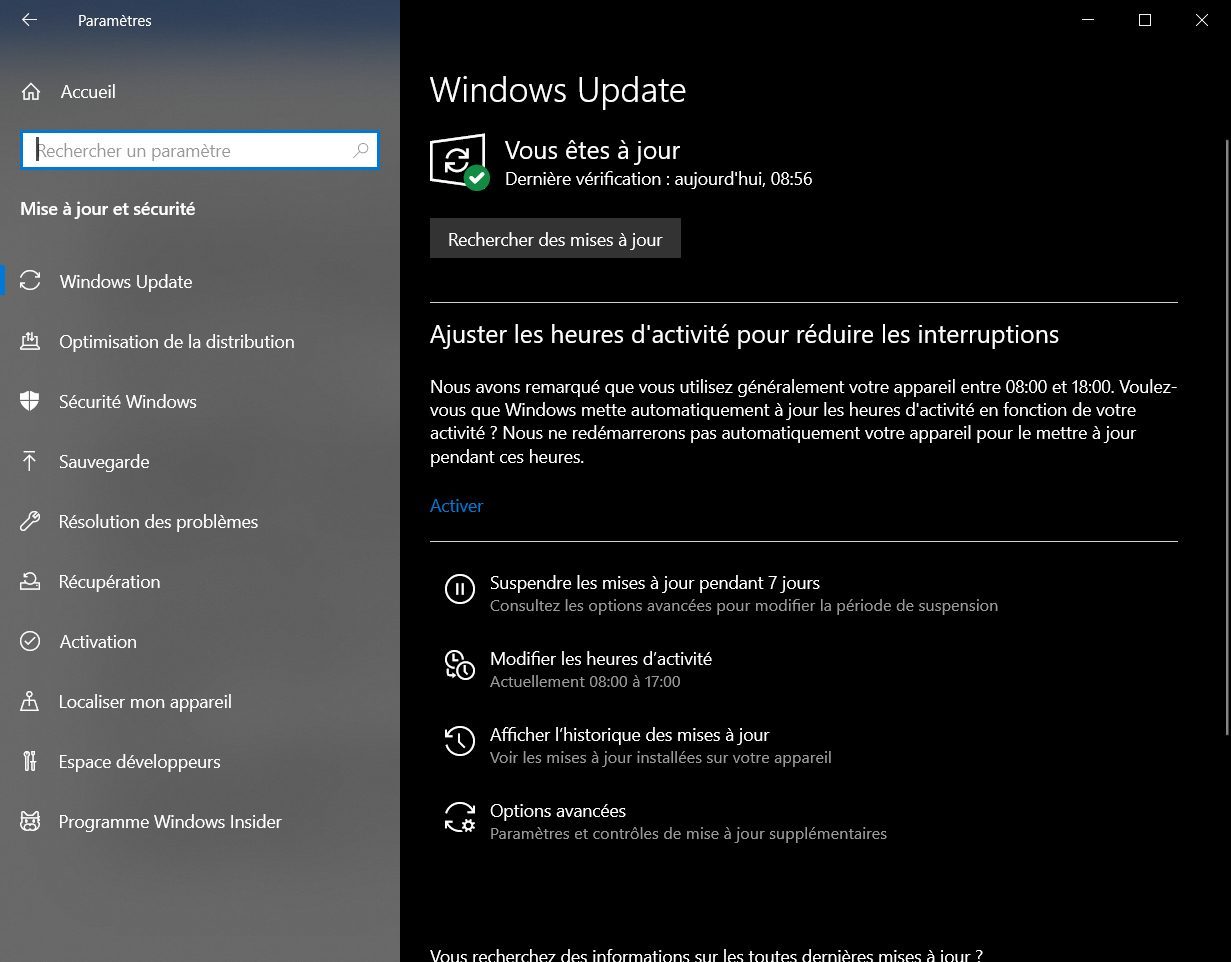Click Rechercher des mises à jour button
1231x962 pixels.
point(555,239)
